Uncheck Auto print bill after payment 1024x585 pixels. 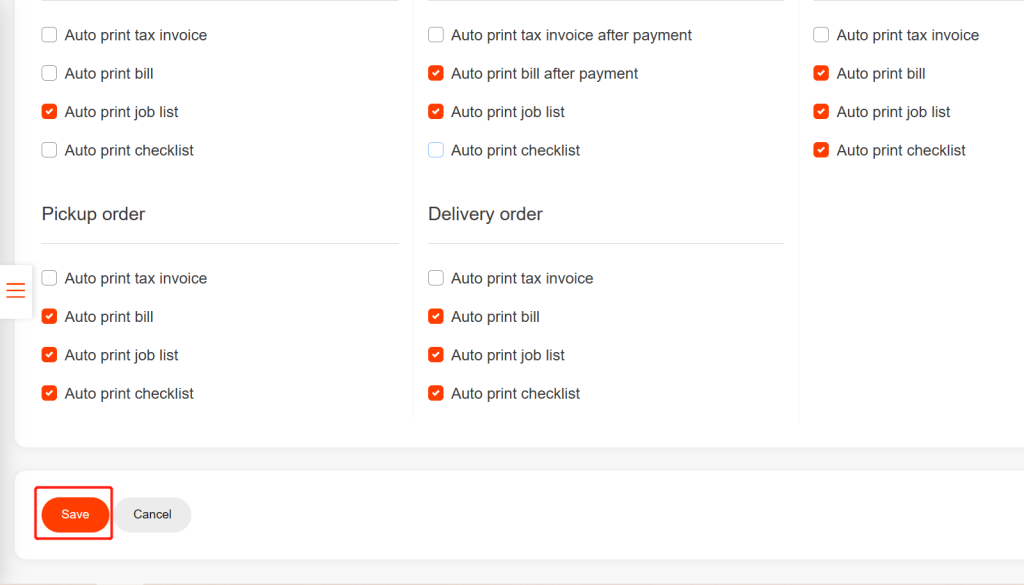tap(436, 74)
